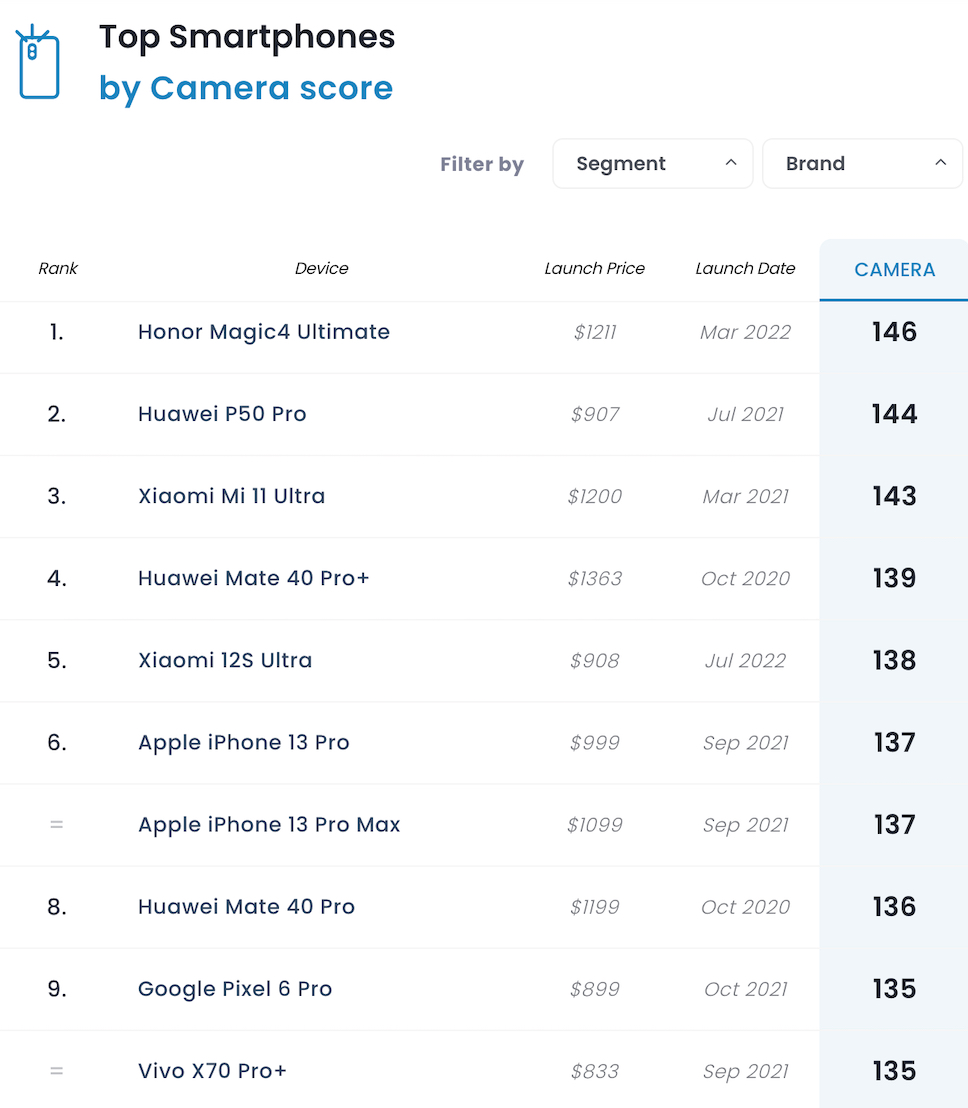Open Huawei Mate 40 Pro+ details
The width and height of the screenshot is (968, 1108).
254,578
